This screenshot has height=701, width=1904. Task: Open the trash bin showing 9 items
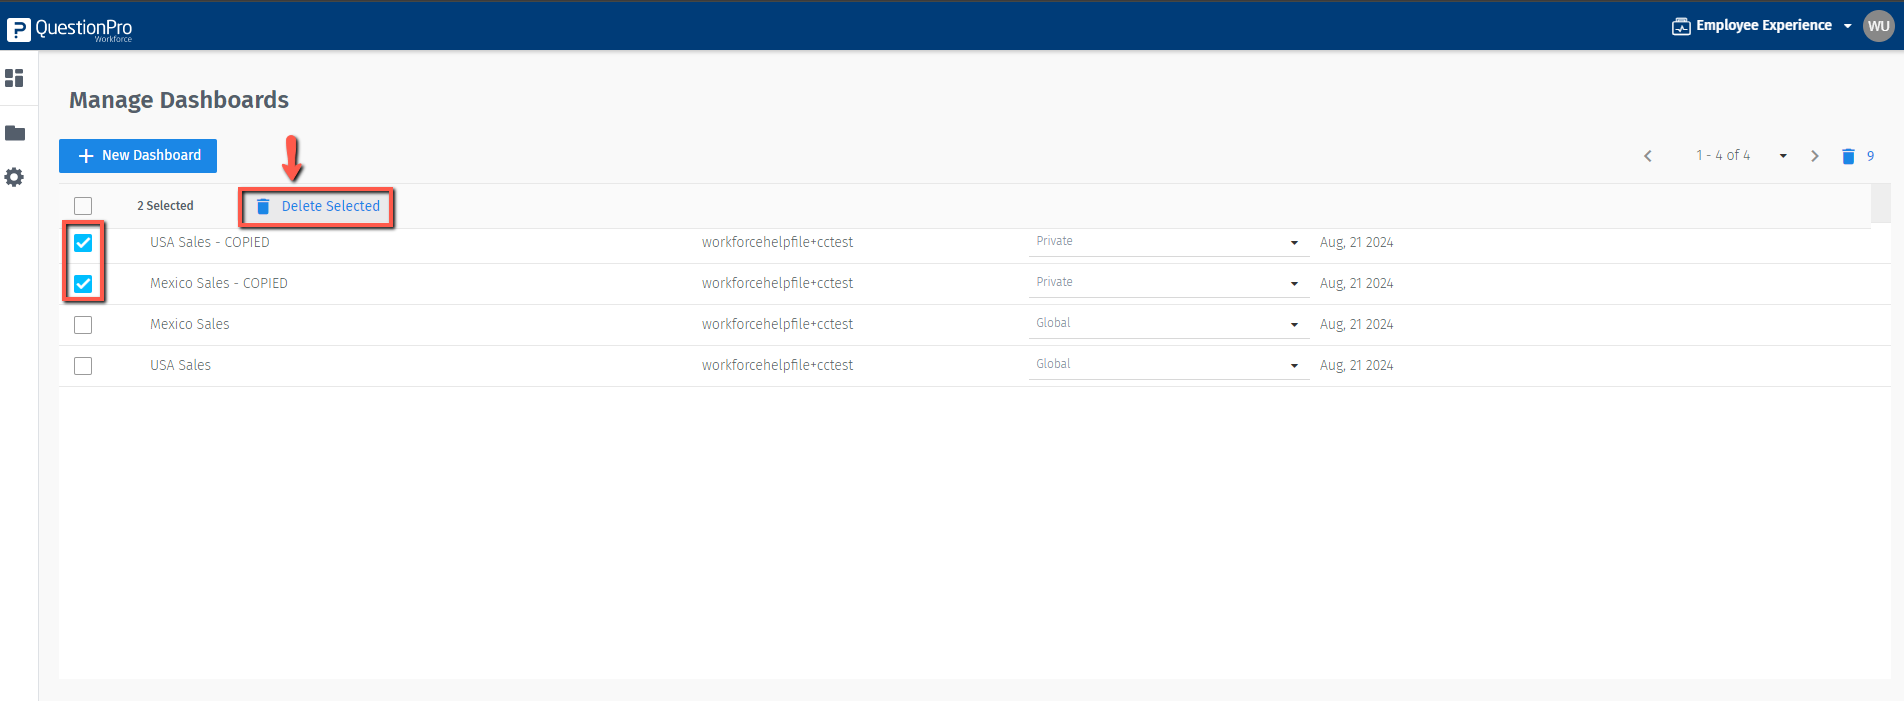point(1857,156)
